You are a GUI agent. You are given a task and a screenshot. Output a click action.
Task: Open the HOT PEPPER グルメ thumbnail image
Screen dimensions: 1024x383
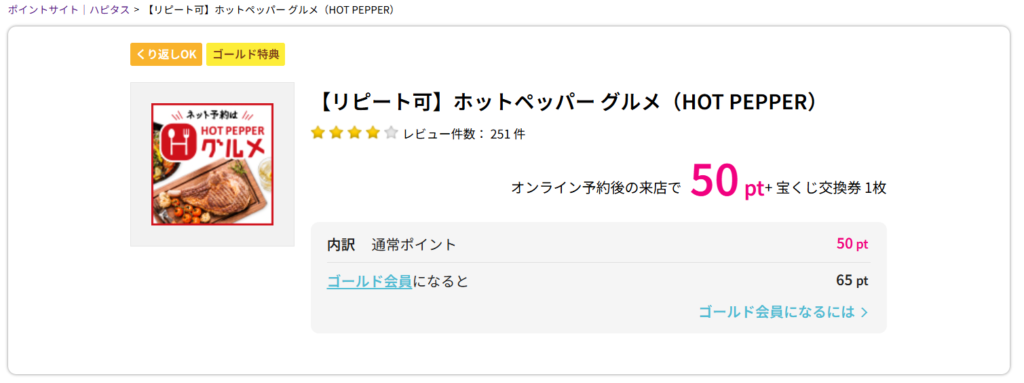point(212,164)
